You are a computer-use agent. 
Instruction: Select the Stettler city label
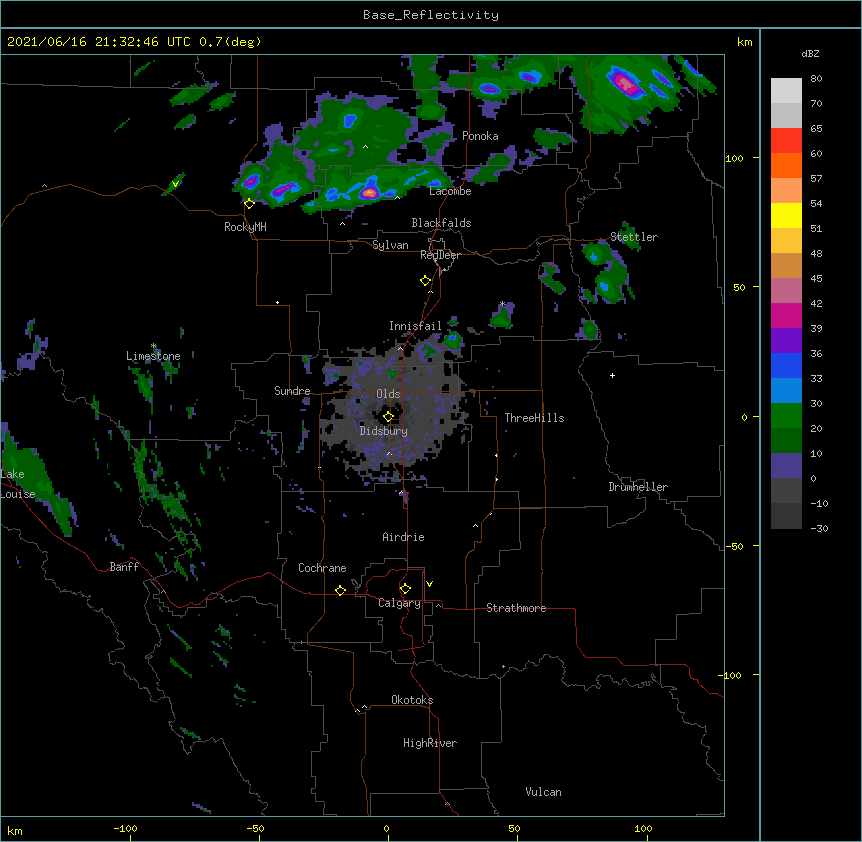(x=634, y=237)
